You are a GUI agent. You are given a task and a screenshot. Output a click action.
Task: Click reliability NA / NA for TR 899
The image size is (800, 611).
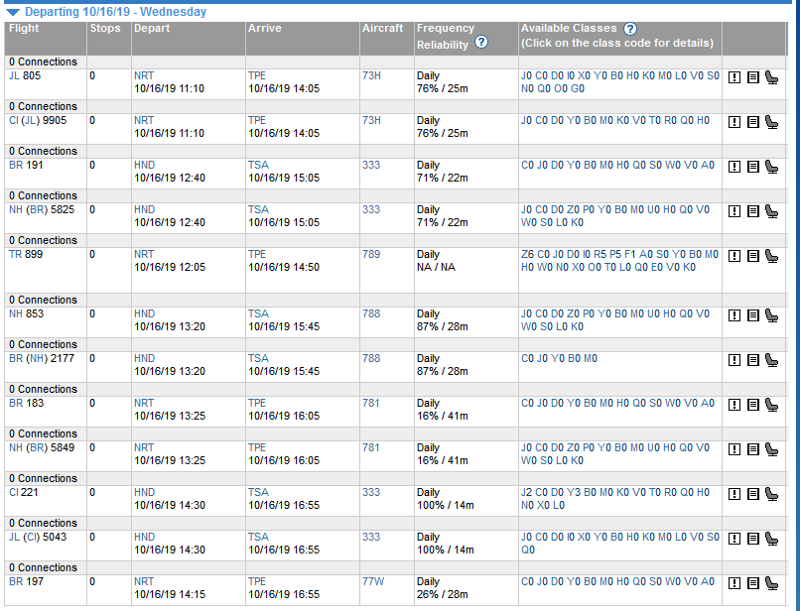coord(436,267)
